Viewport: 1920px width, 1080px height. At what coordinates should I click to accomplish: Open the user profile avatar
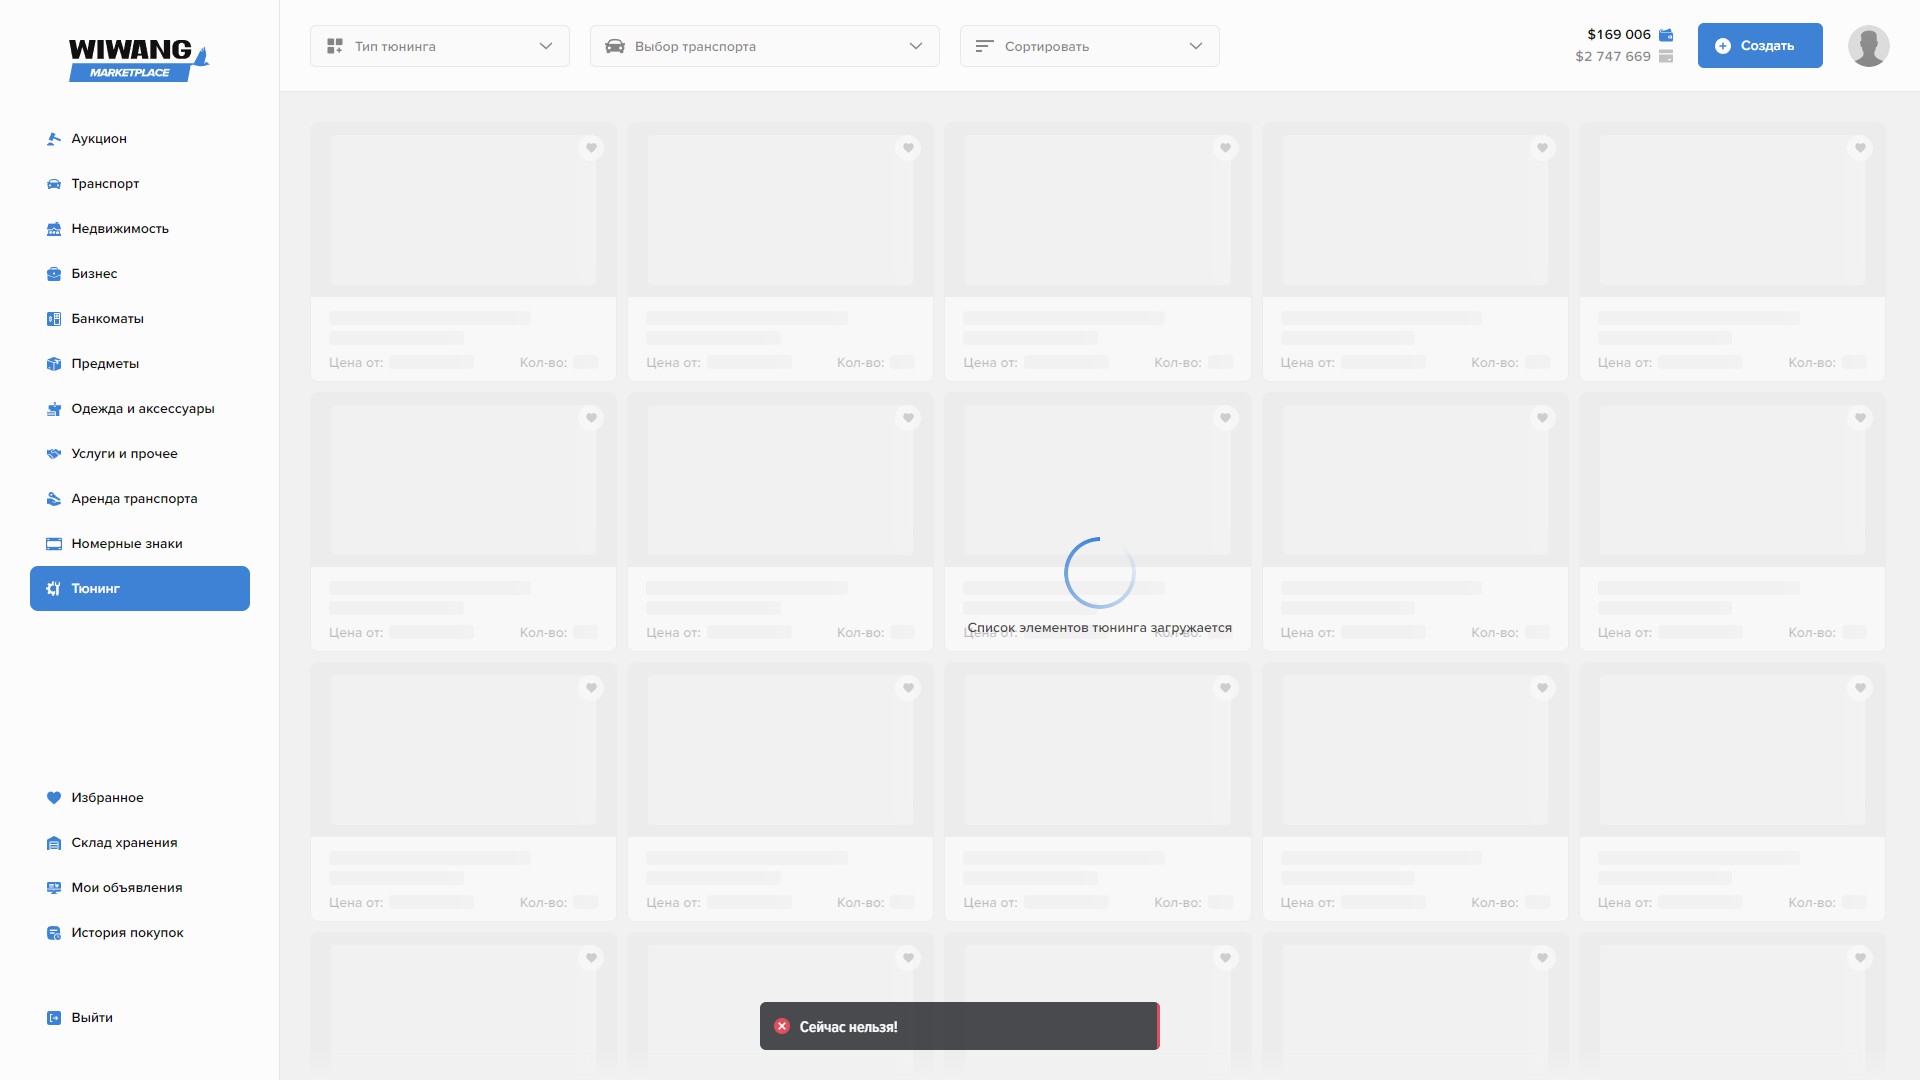click(1868, 46)
